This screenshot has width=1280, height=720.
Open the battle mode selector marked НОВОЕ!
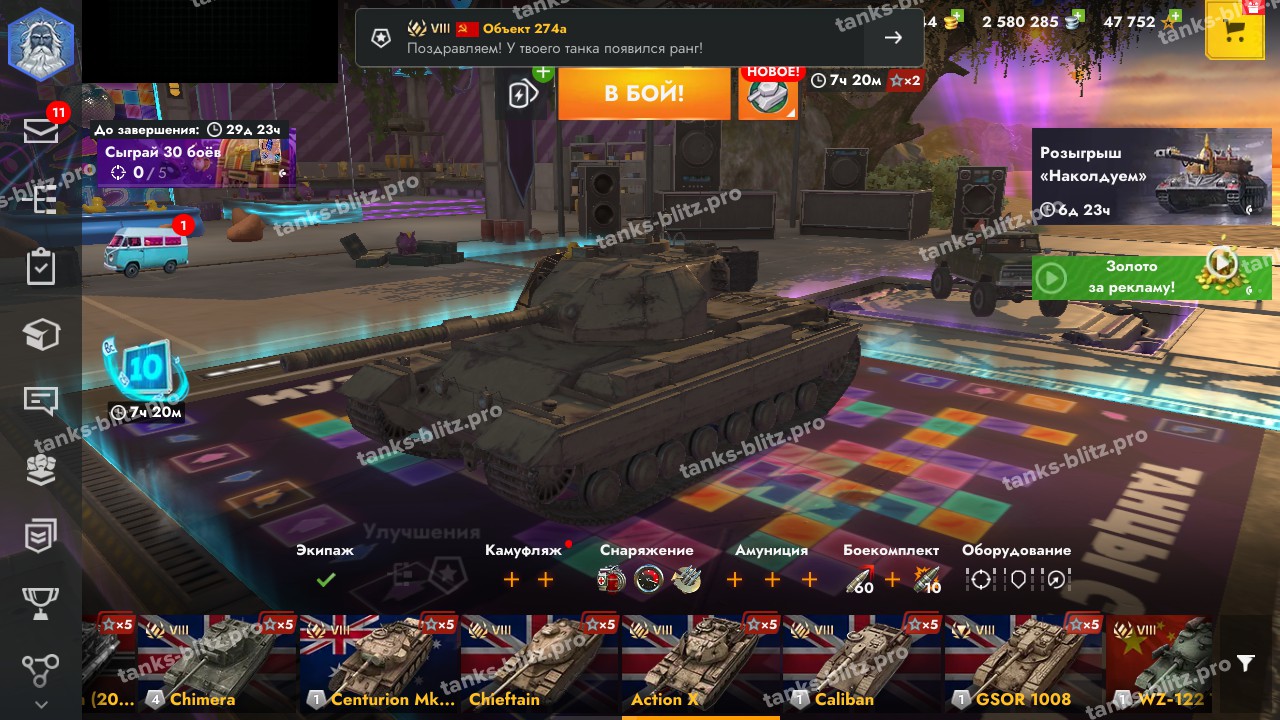point(768,94)
